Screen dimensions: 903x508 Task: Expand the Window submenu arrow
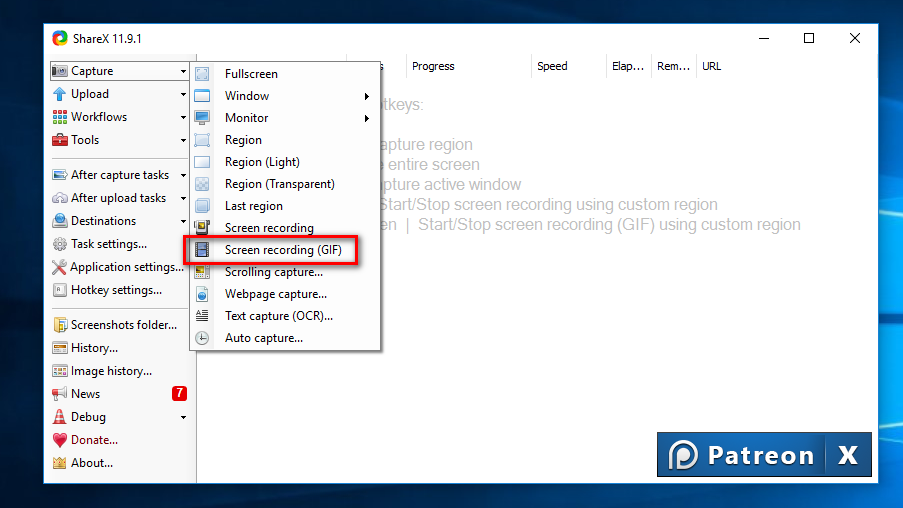[366, 96]
